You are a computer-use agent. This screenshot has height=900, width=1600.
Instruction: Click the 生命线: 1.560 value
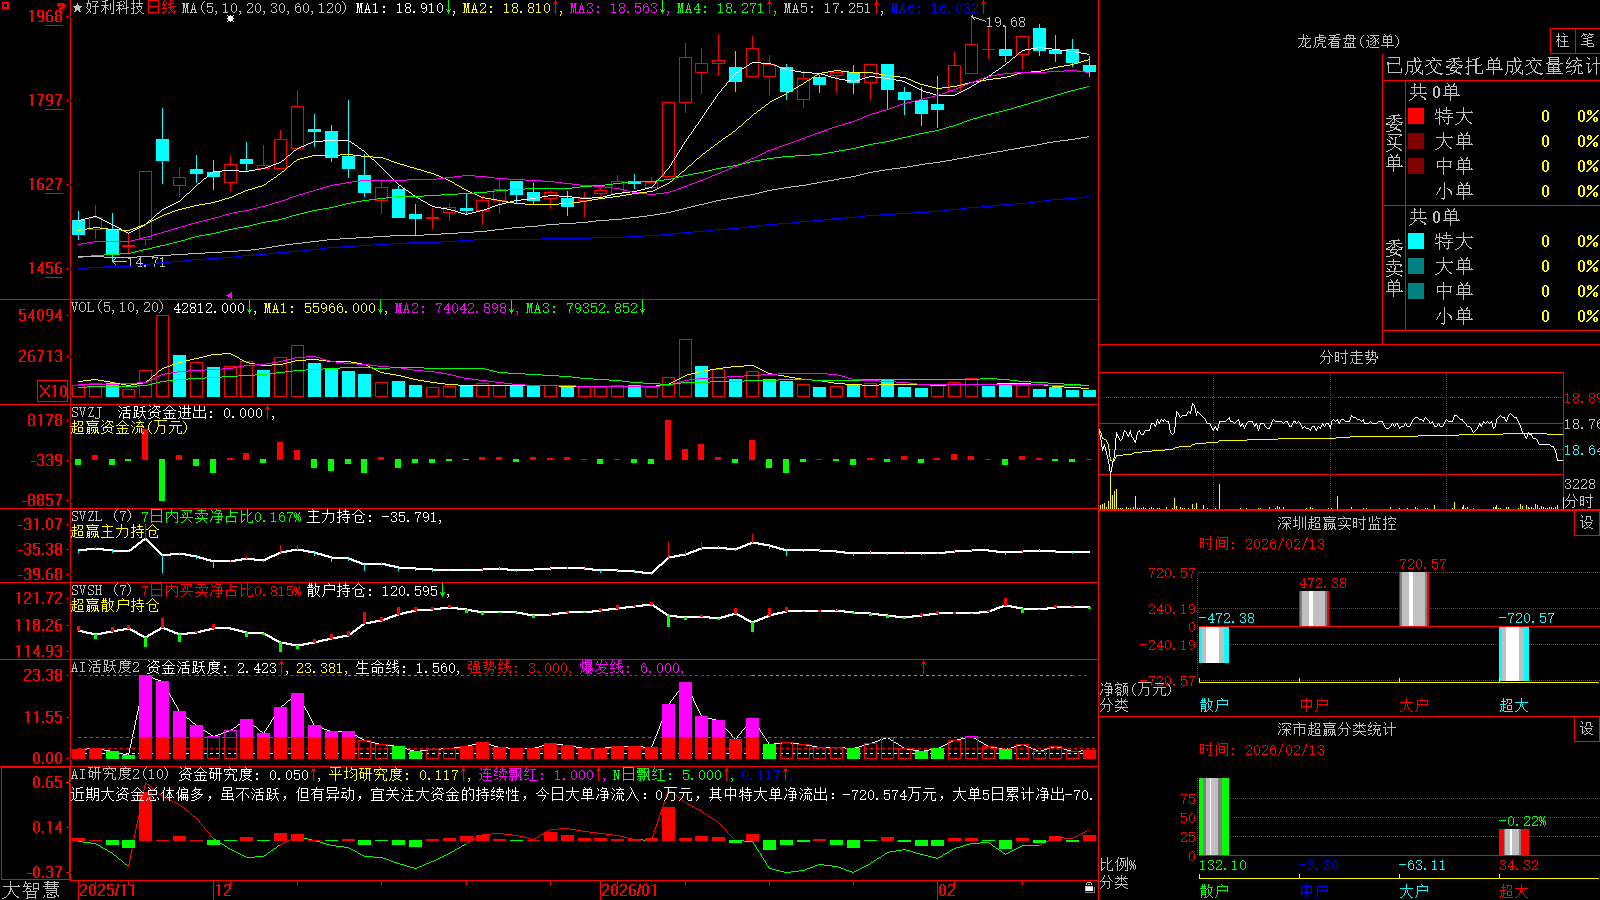pyautogui.click(x=407, y=668)
